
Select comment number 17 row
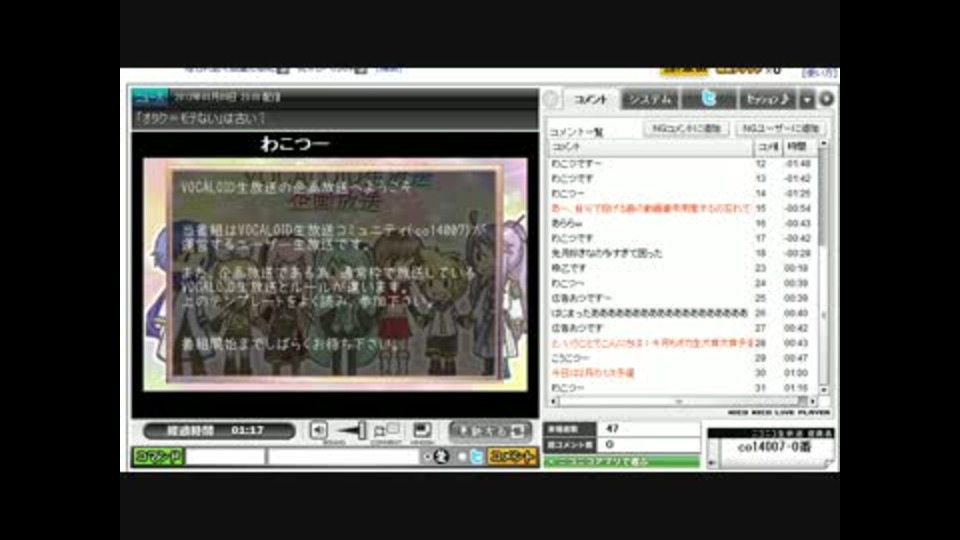click(682, 238)
